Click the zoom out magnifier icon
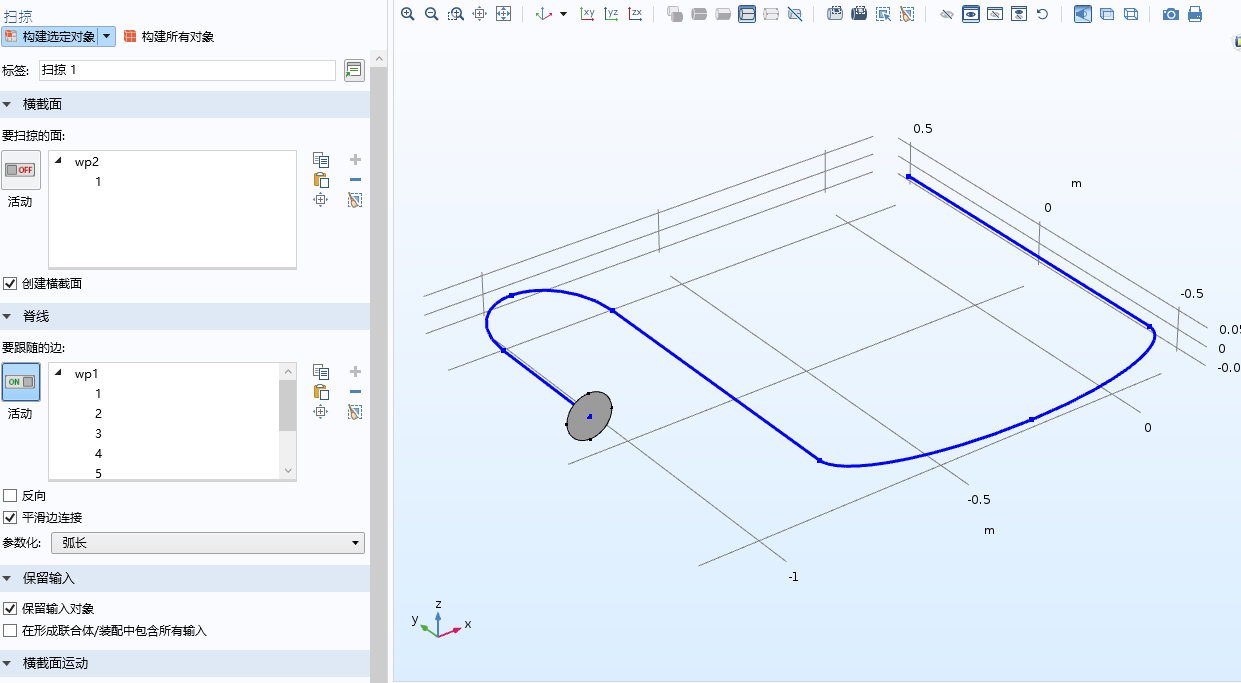The width and height of the screenshot is (1241, 683). 431,14
